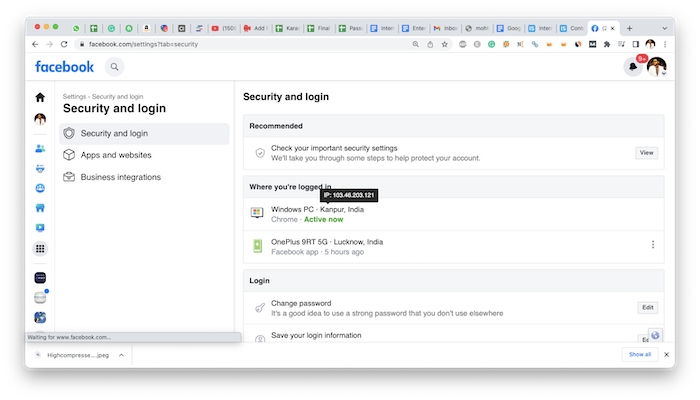The image size is (700, 400).
Task: Open options for OnePlus 9RT 5G session
Action: (x=653, y=245)
